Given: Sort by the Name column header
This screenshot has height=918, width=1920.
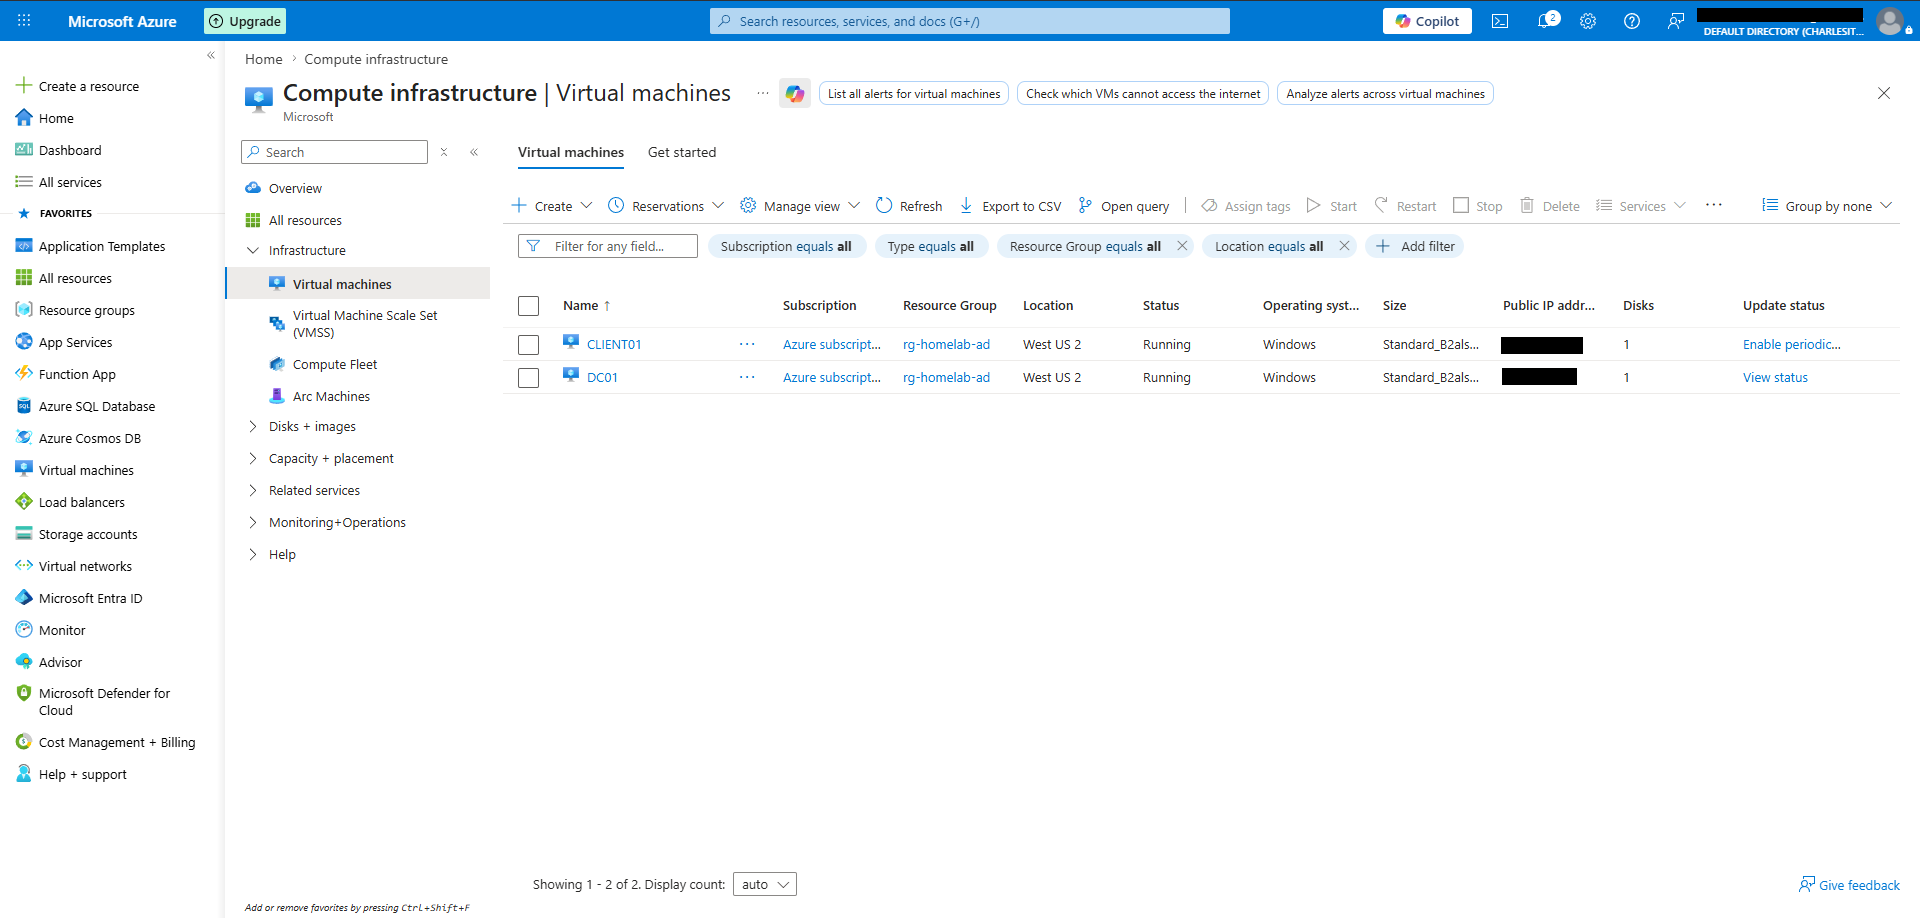Looking at the screenshot, I should (x=586, y=306).
